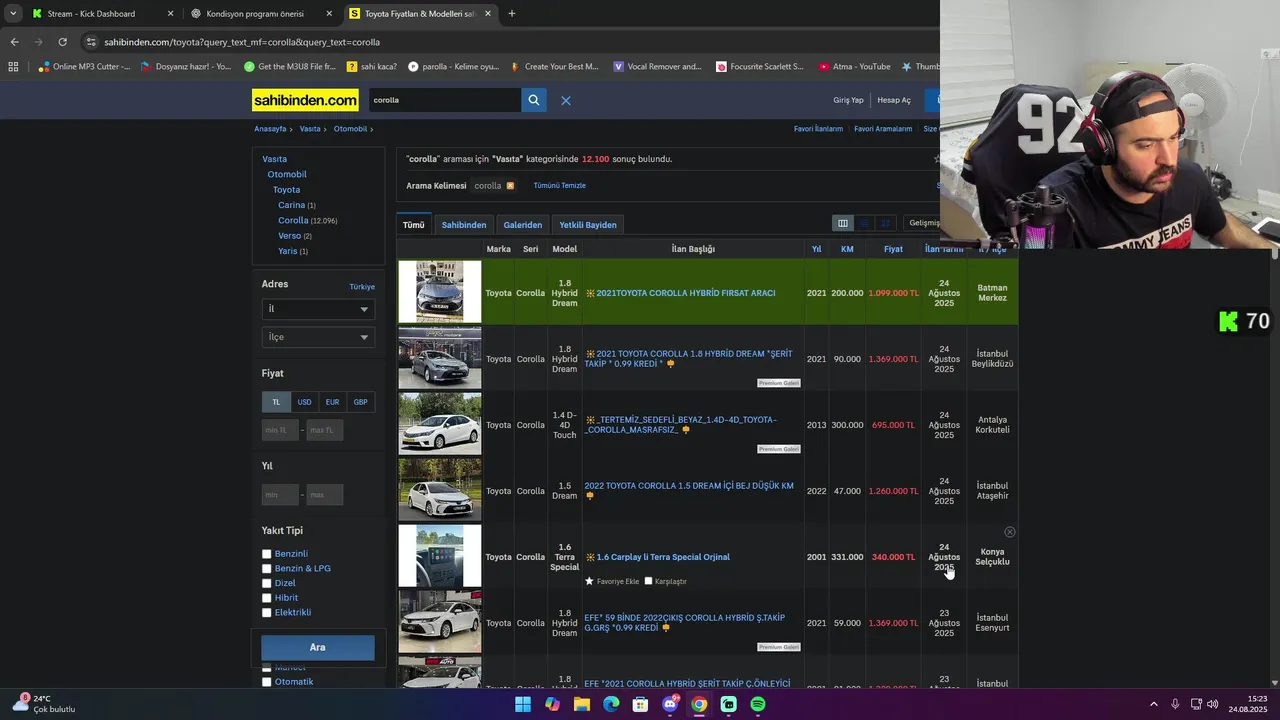Screen dimensions: 1280x720
Task: Open Microsoft Edge from taskbar
Action: coord(611,704)
